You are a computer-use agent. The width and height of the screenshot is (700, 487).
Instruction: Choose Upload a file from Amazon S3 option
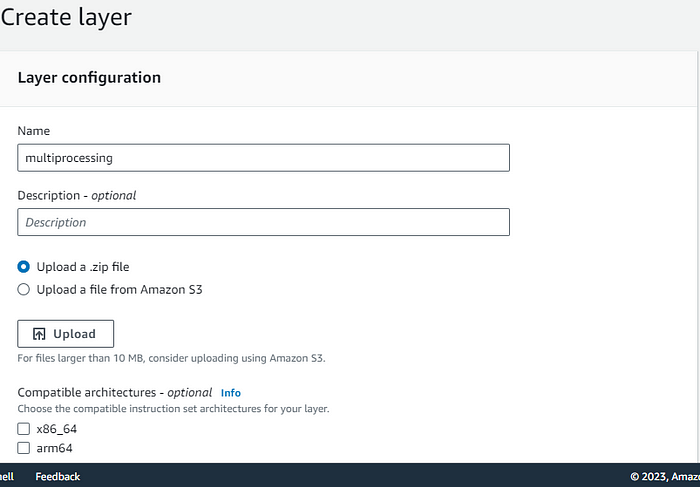pyautogui.click(x=24, y=290)
